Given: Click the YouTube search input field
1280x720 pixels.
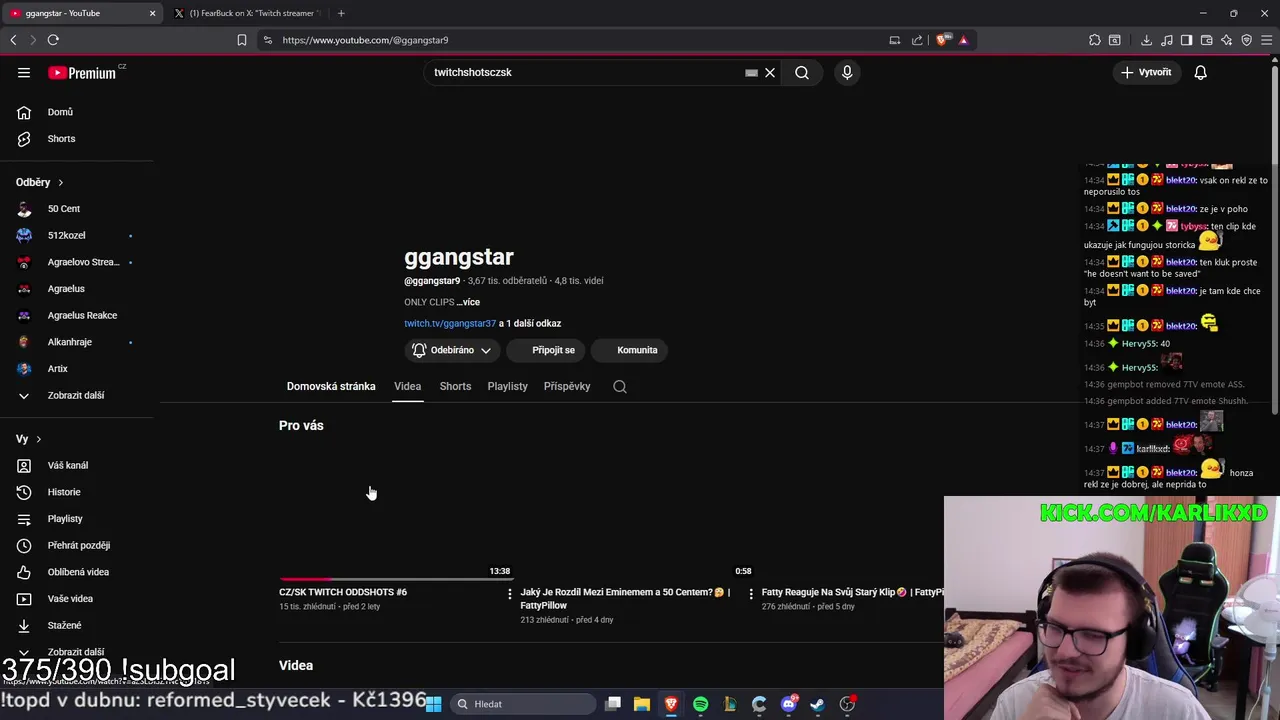Looking at the screenshot, I should (585, 72).
